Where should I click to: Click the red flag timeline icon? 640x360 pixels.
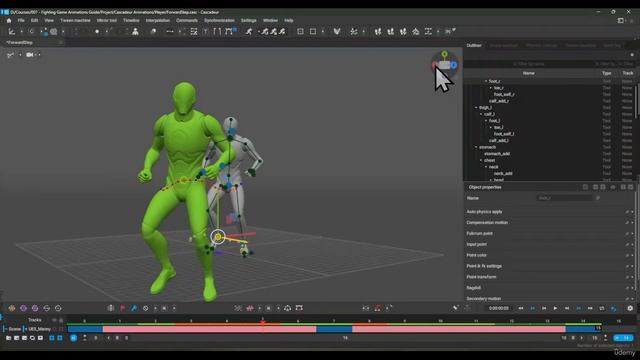[122, 308]
